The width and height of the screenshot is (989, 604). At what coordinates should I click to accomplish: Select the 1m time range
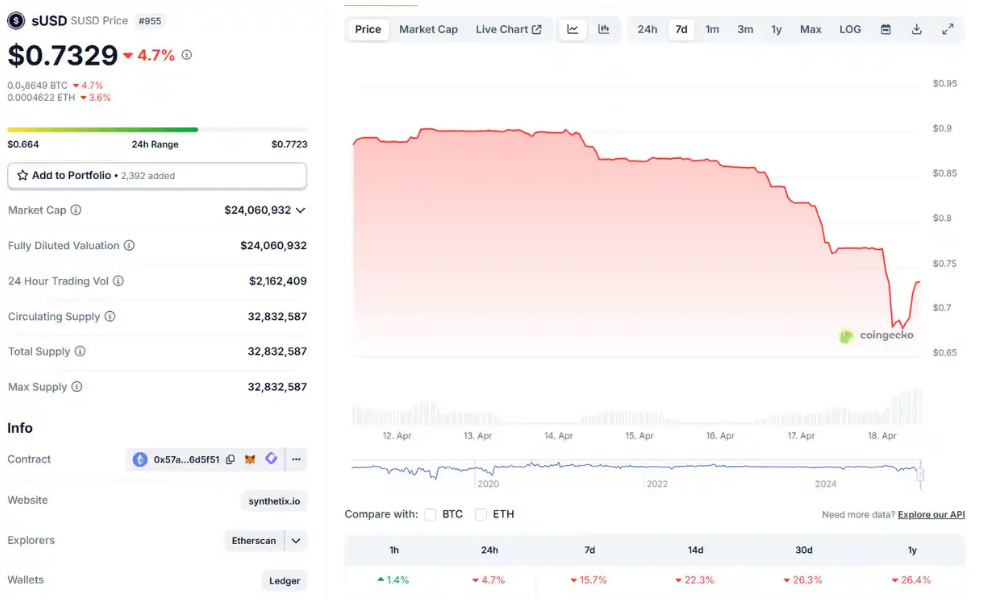pyautogui.click(x=712, y=29)
